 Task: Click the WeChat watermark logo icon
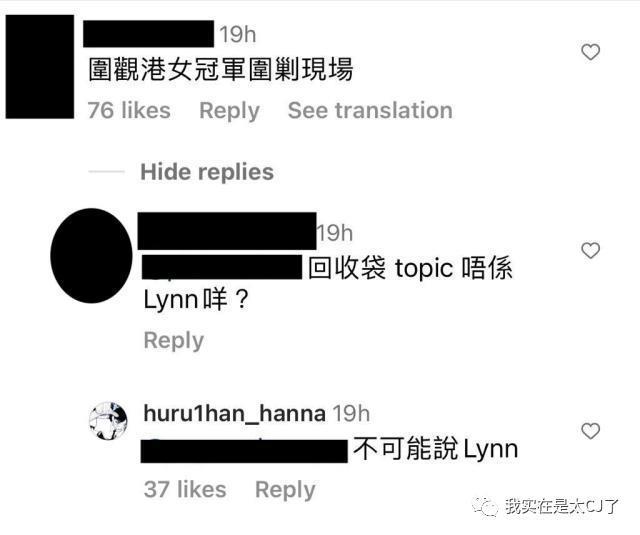tap(485, 507)
